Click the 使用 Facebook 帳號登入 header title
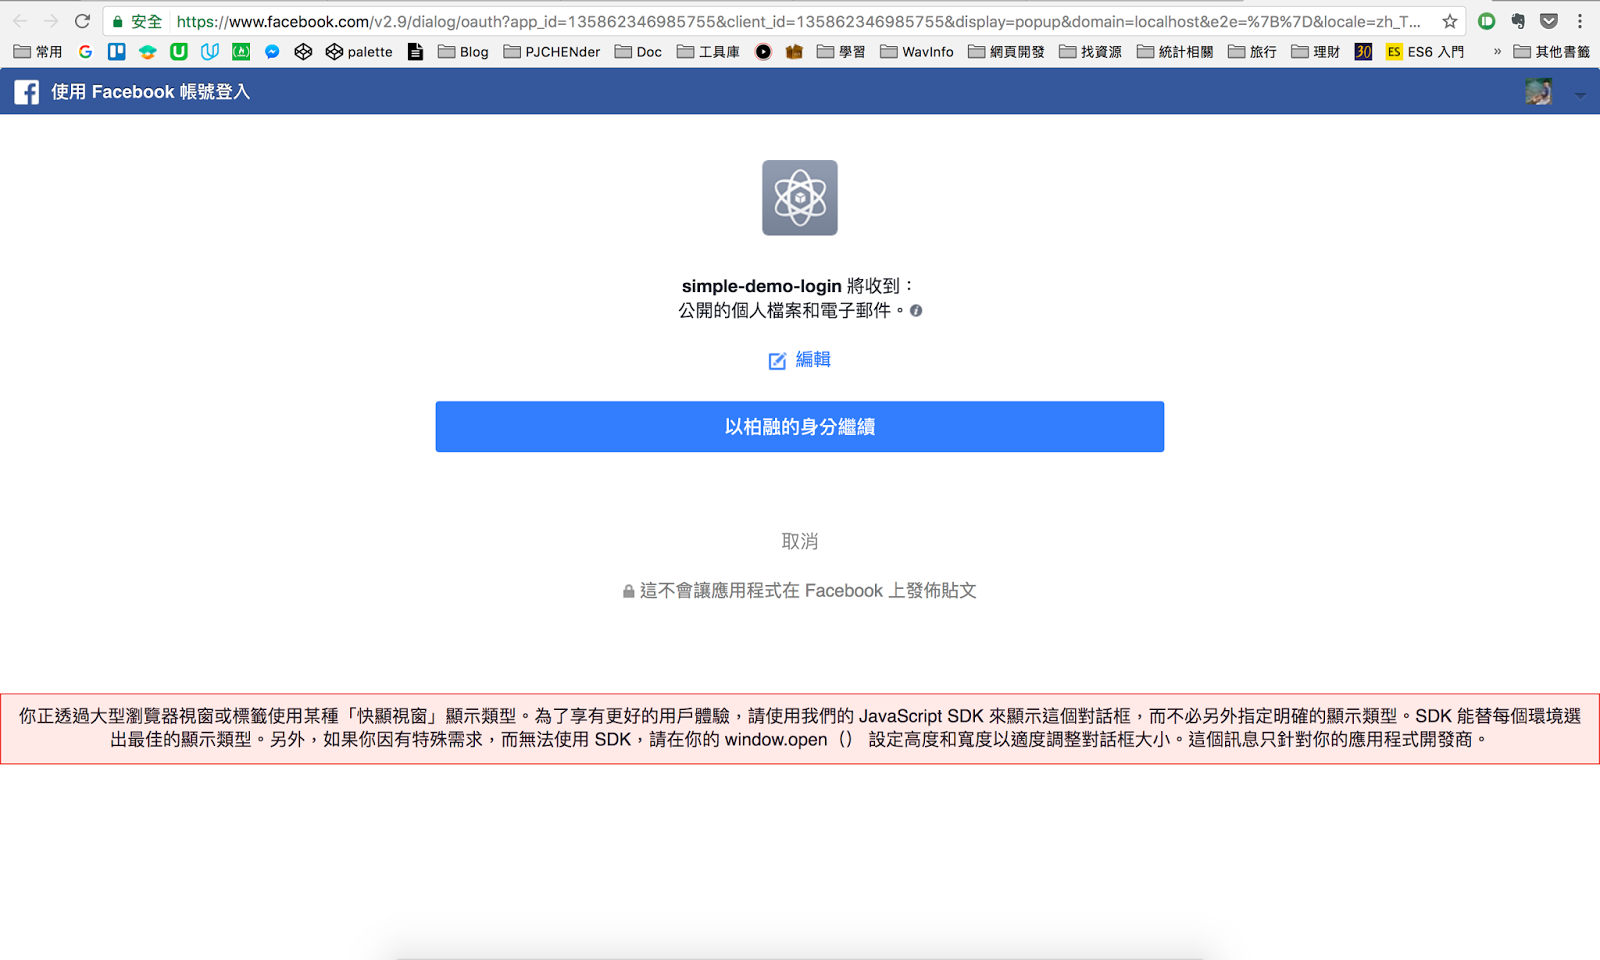 point(151,92)
